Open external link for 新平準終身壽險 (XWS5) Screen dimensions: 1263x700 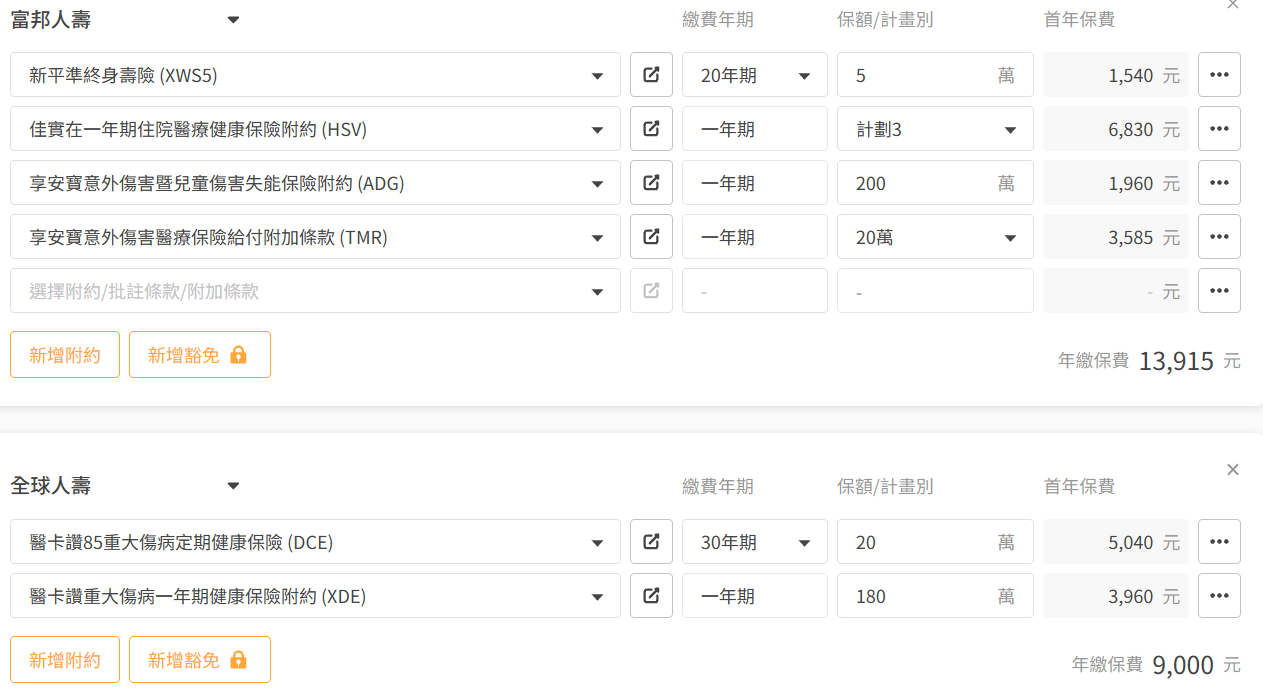click(651, 75)
